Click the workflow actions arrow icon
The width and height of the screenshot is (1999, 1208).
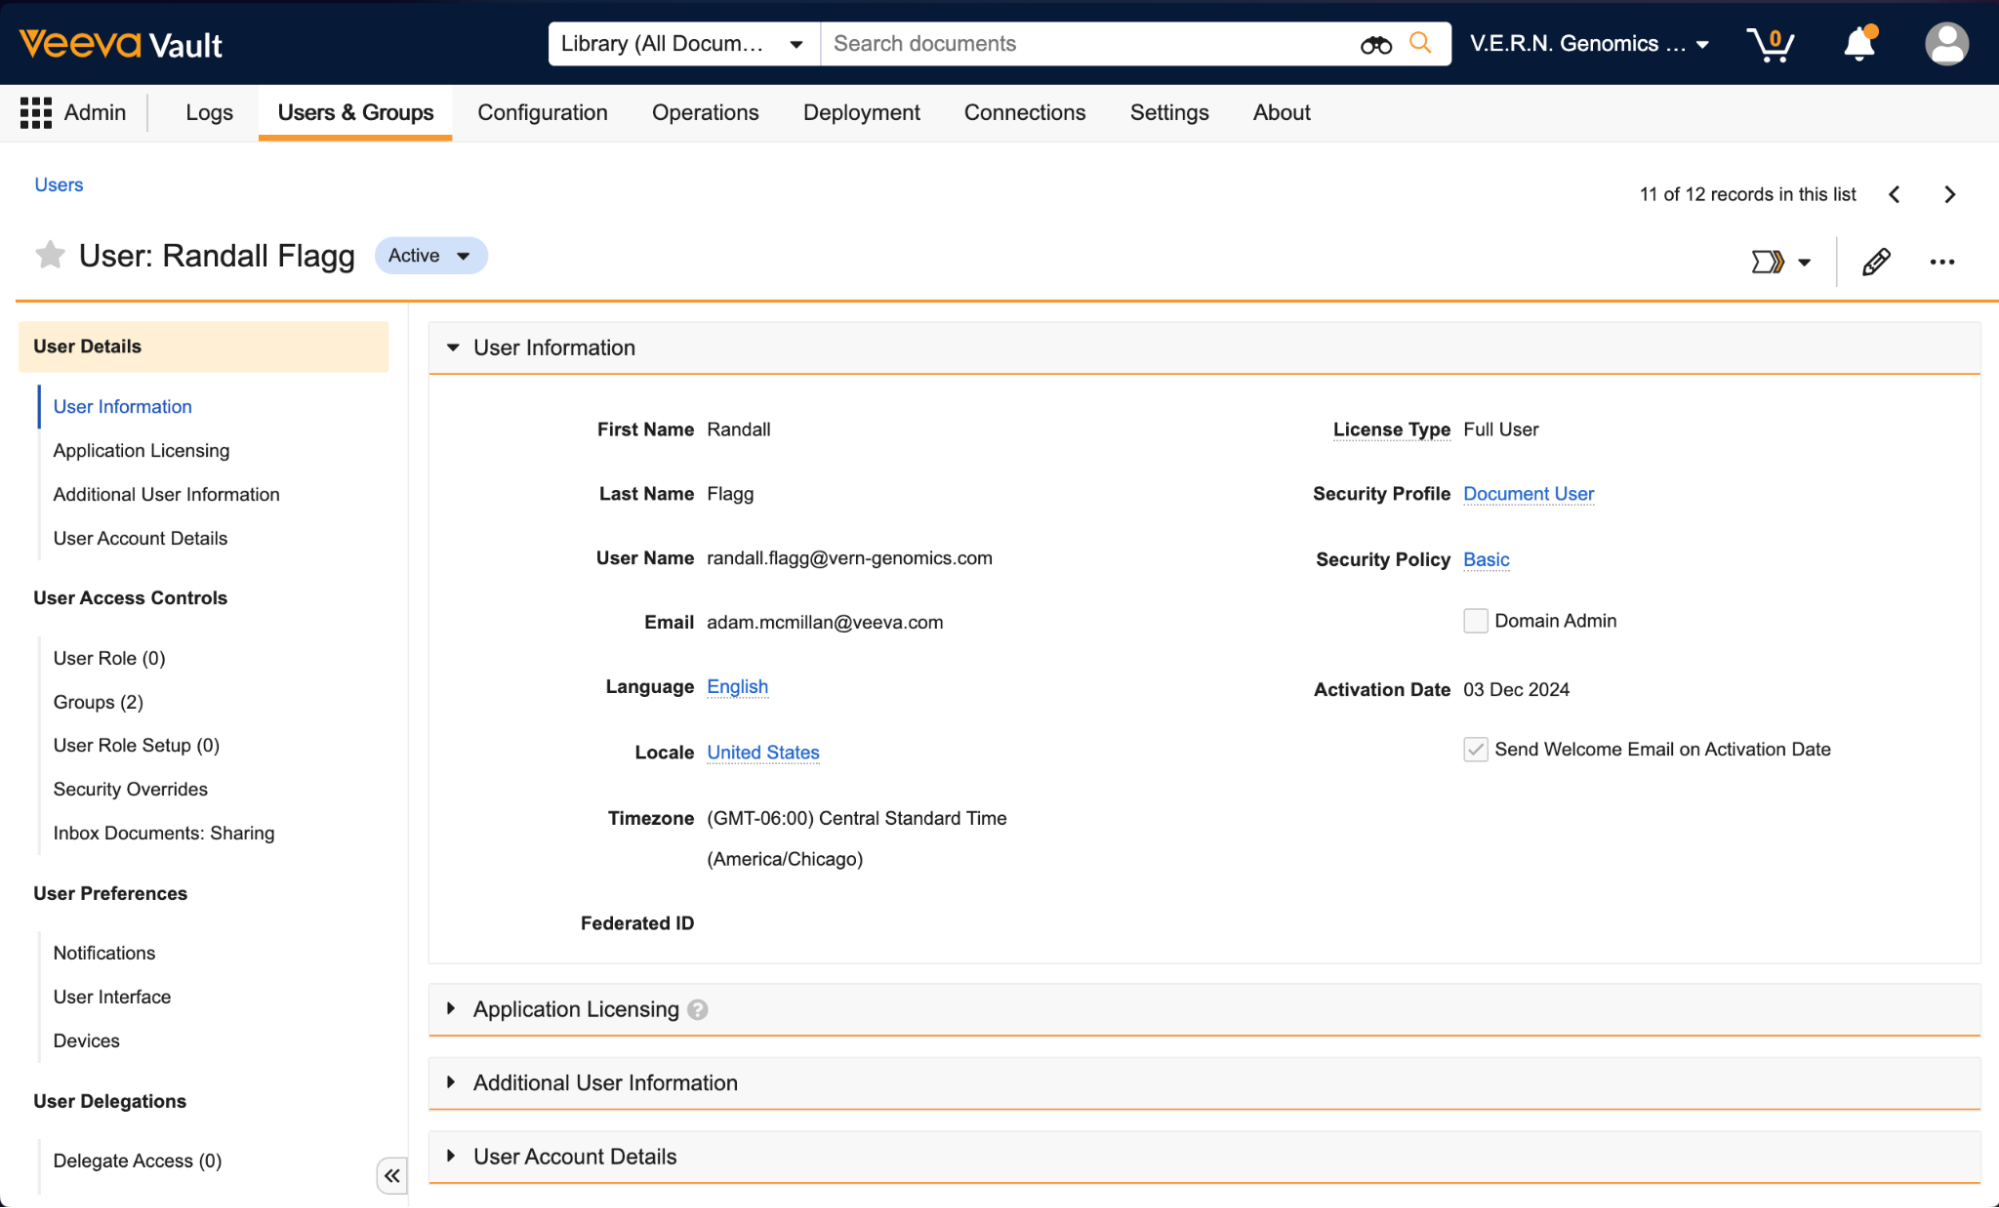point(1768,262)
